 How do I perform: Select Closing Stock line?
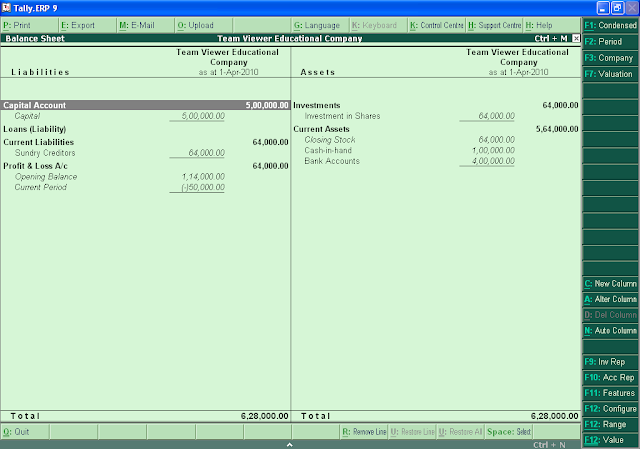coord(330,140)
